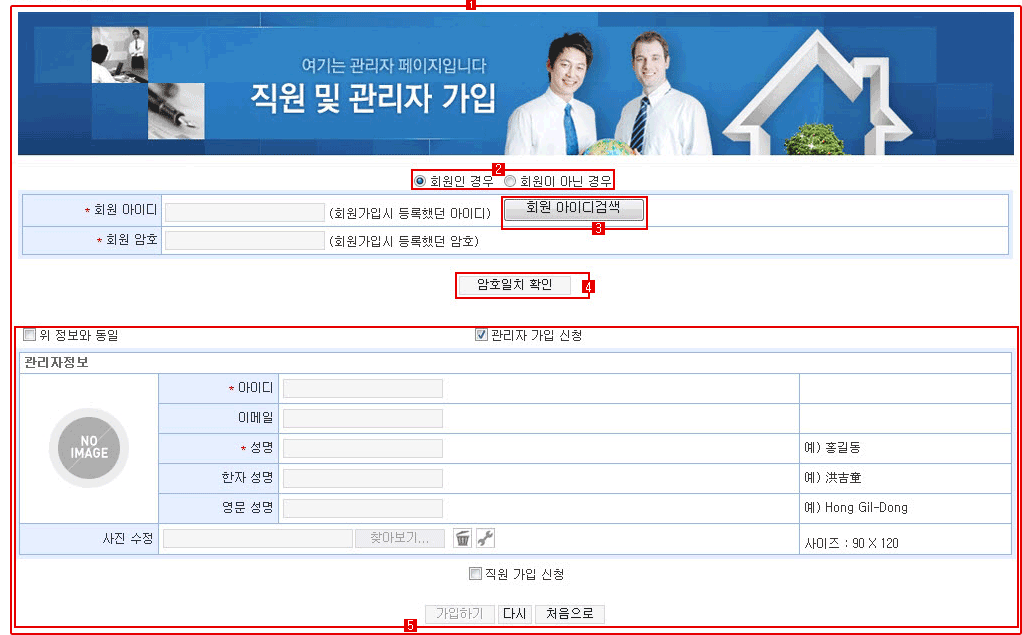Click the trash can icon beside 찾아보기

[462, 538]
